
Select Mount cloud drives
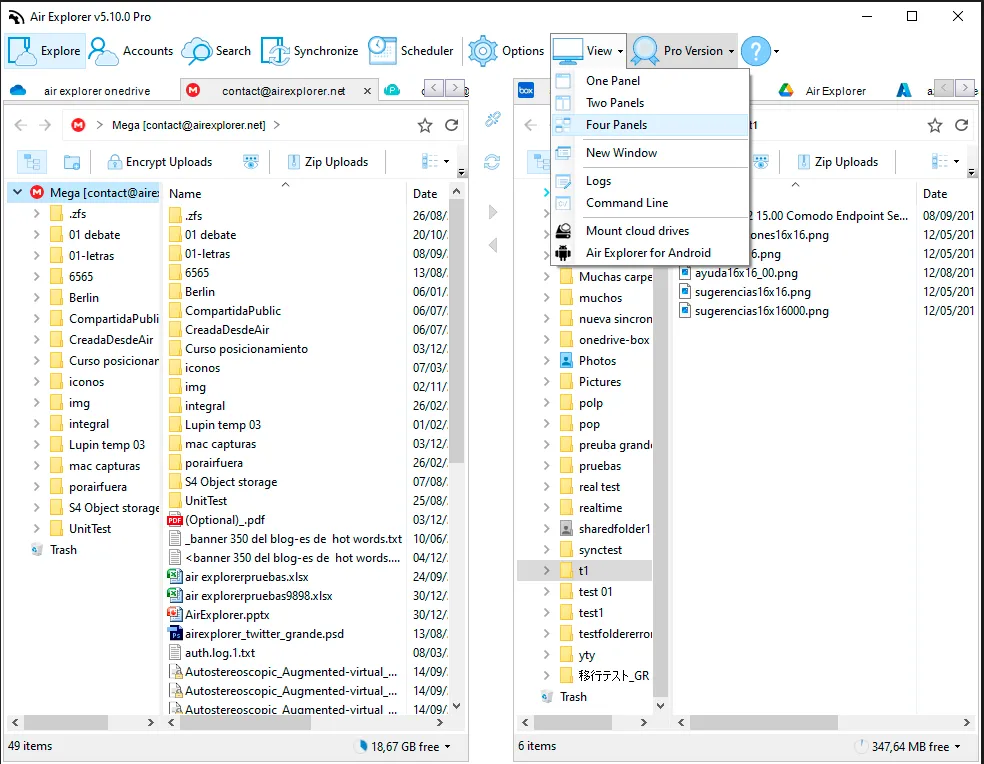point(650,231)
